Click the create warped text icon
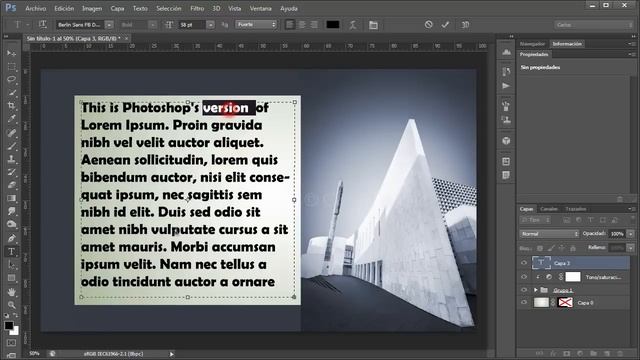The image size is (640, 360). click(x=353, y=25)
